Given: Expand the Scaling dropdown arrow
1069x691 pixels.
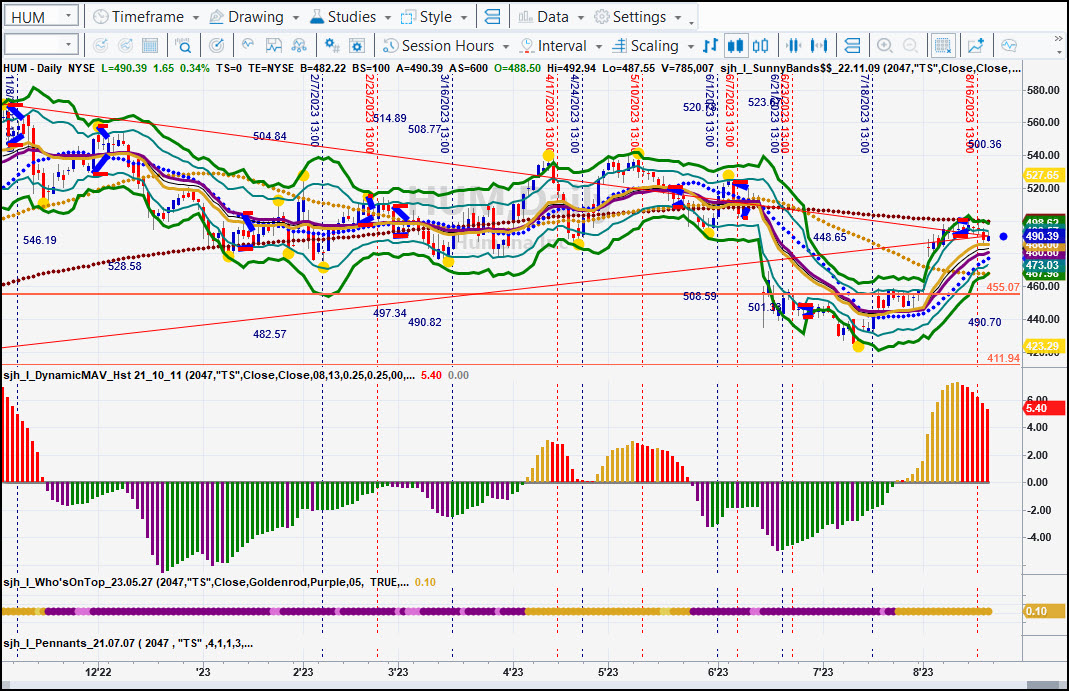Looking at the screenshot, I should [691, 46].
